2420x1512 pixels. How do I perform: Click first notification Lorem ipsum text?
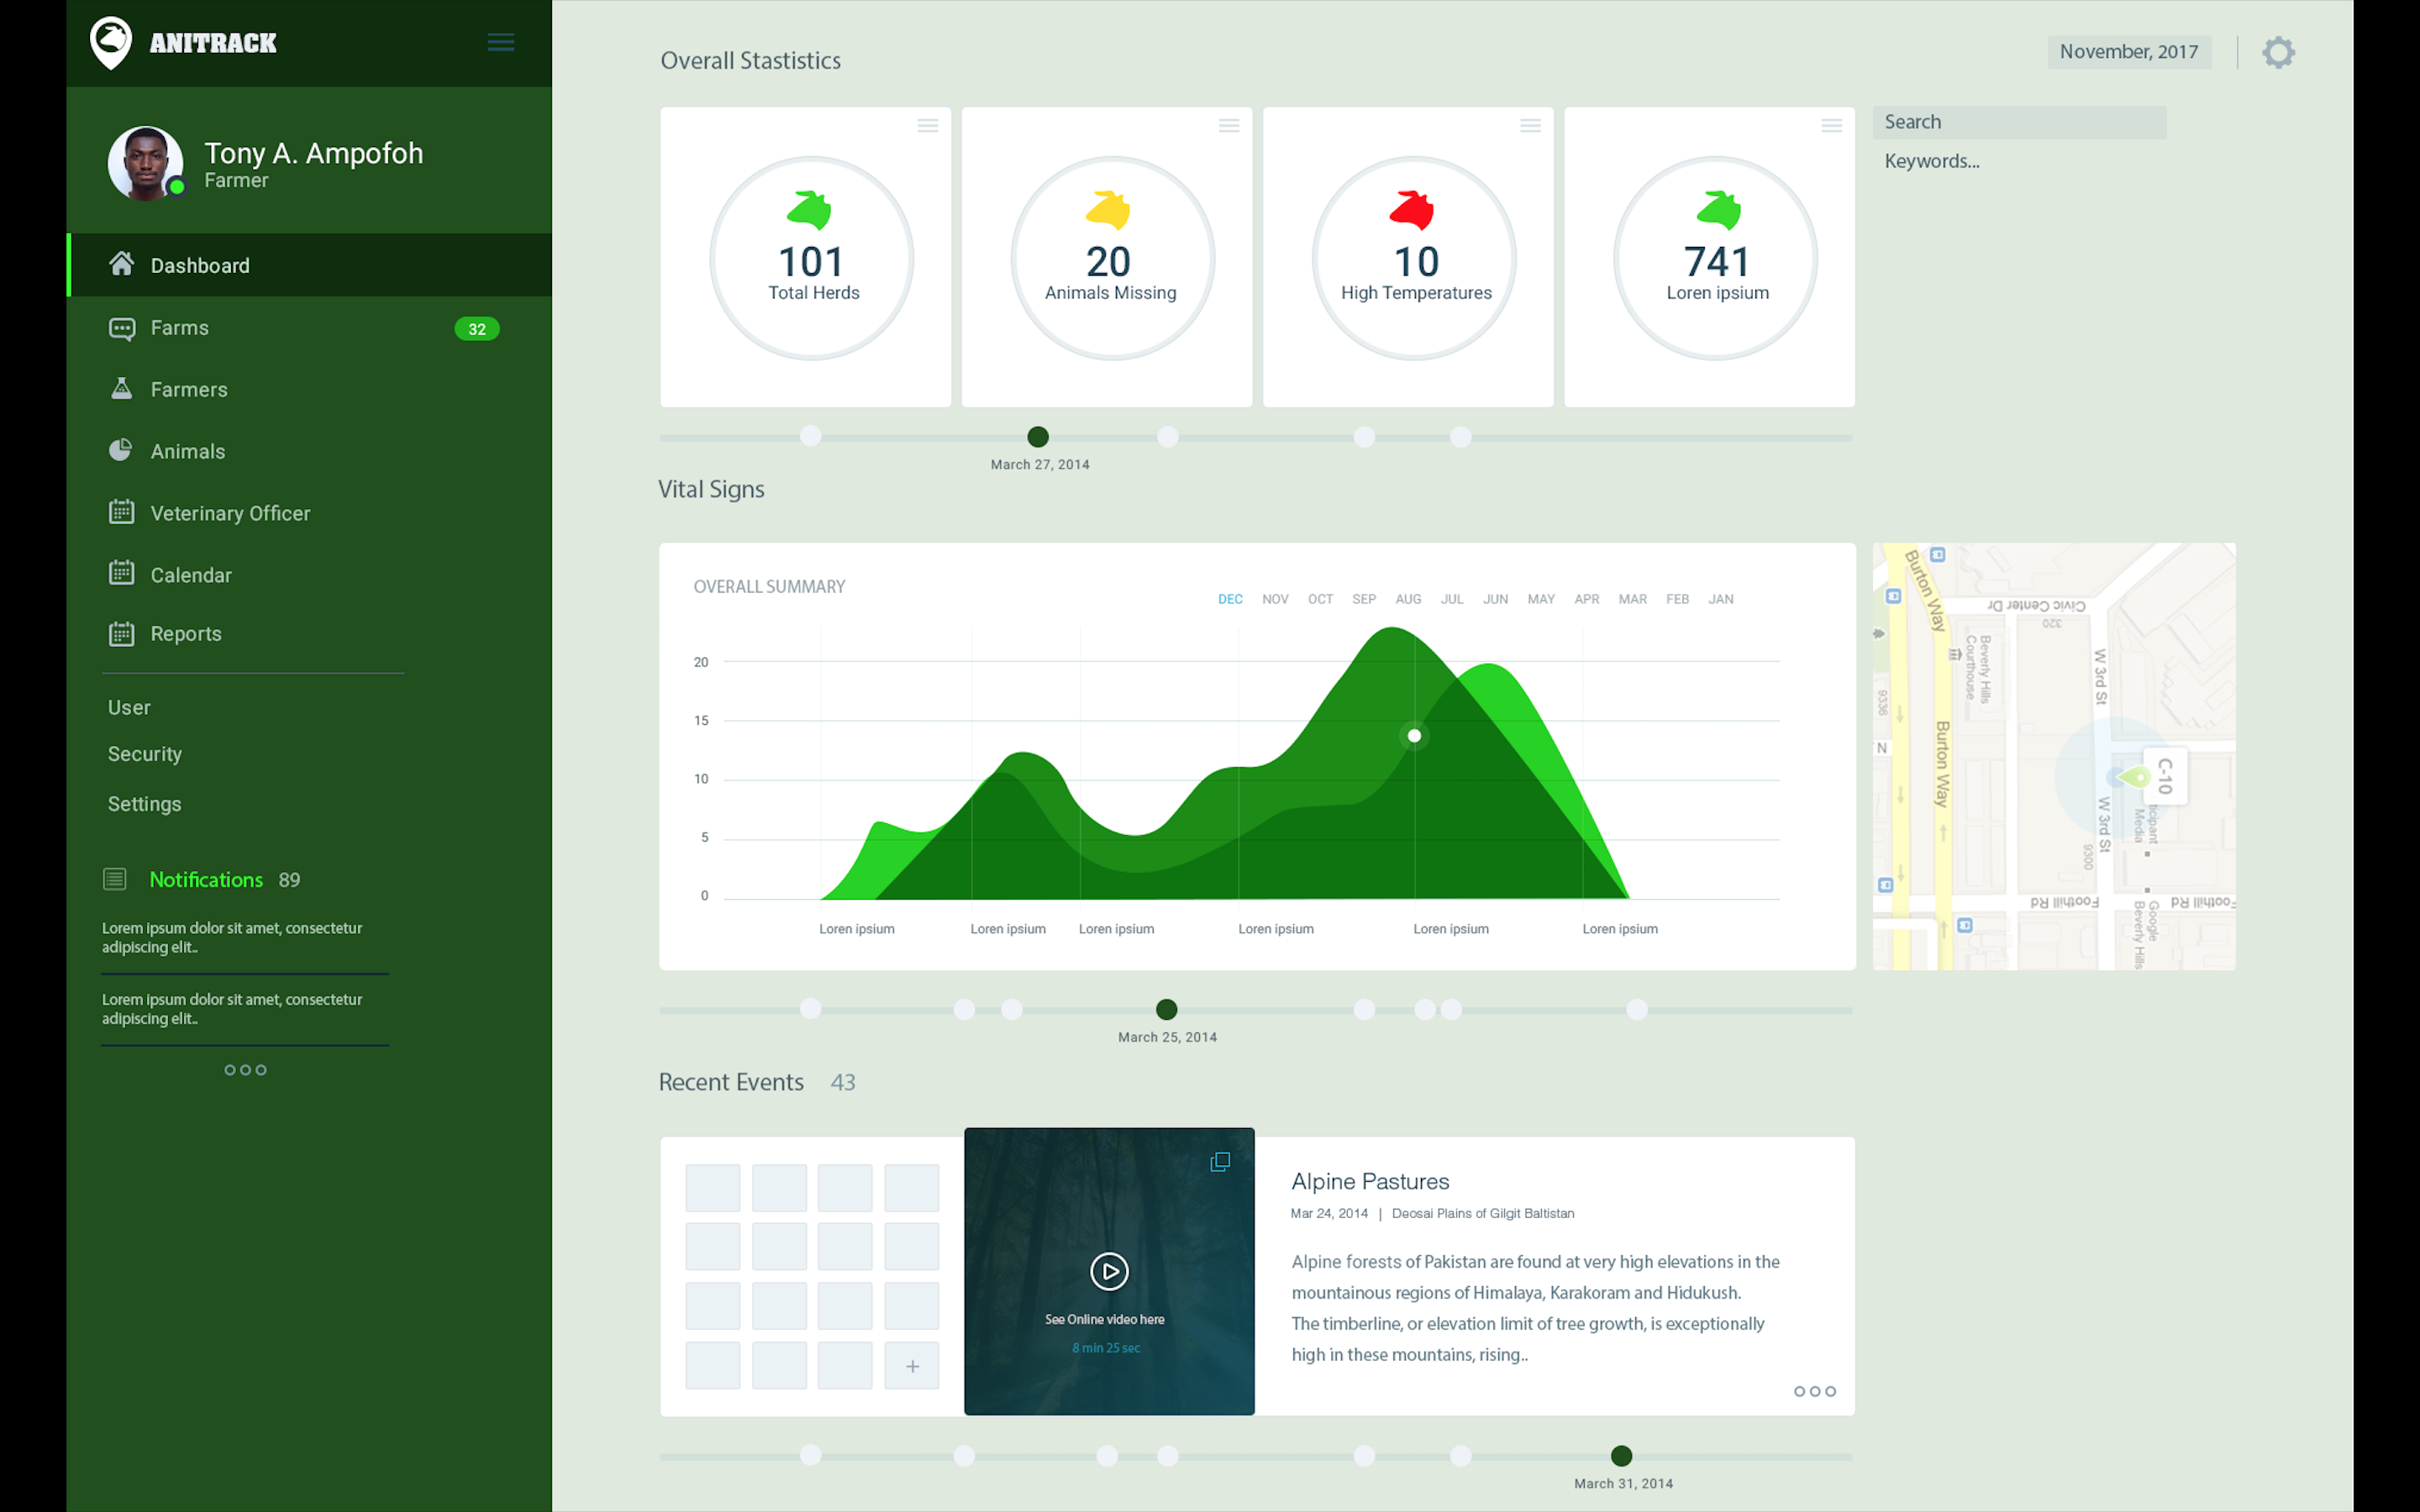232,937
